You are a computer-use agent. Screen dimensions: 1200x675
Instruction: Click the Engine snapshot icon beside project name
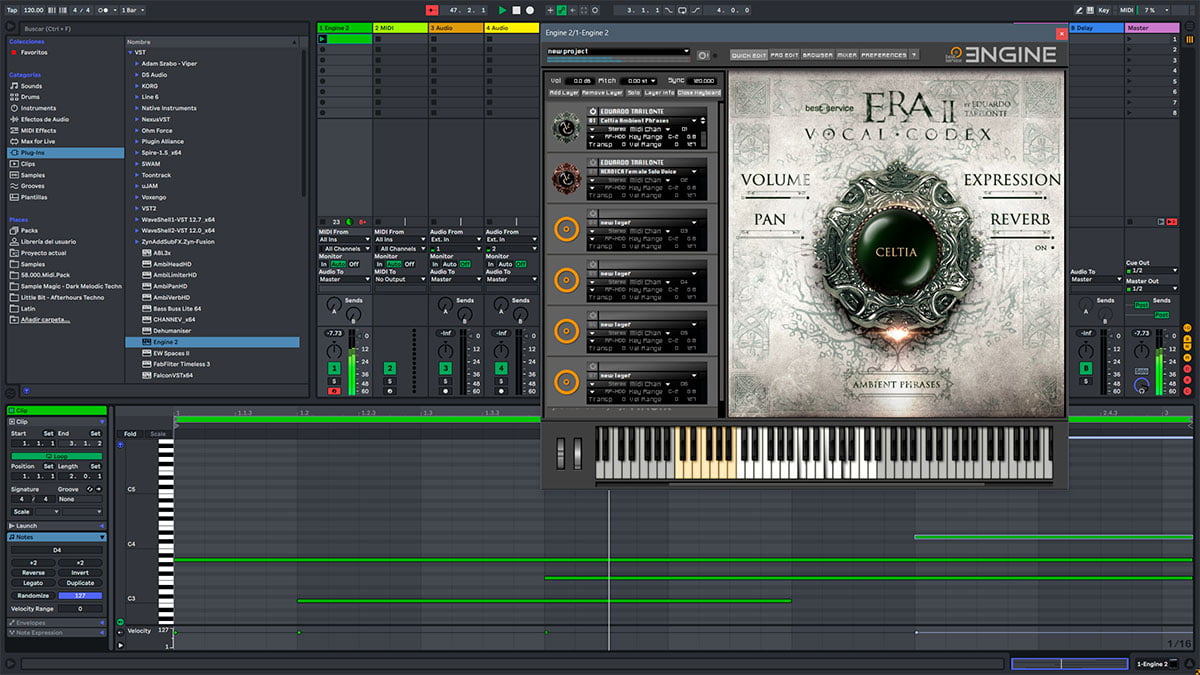click(x=704, y=55)
